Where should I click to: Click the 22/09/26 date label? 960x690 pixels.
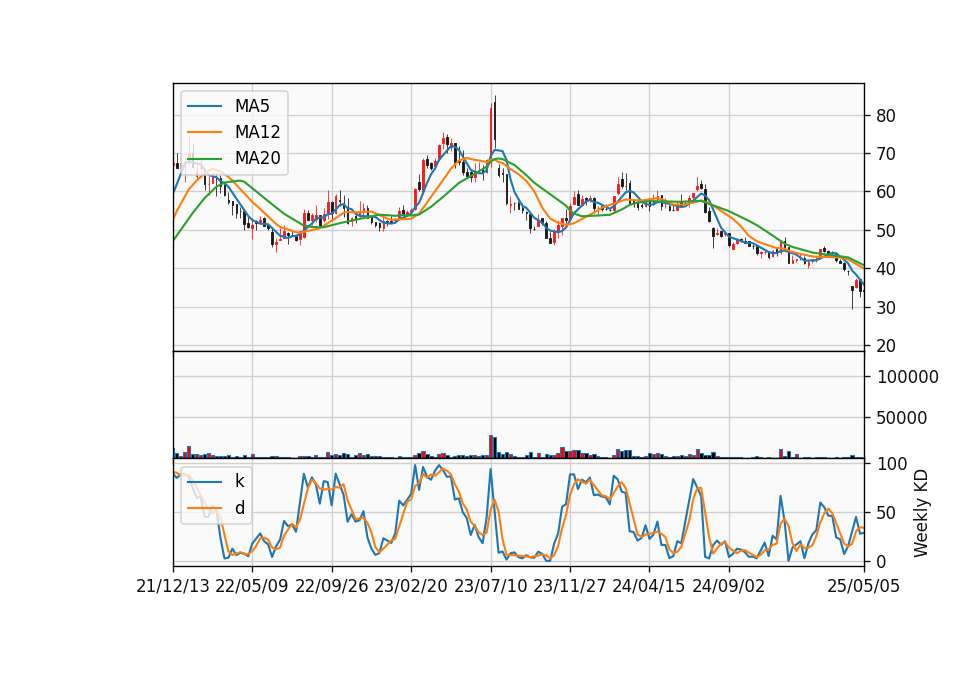(x=332, y=587)
